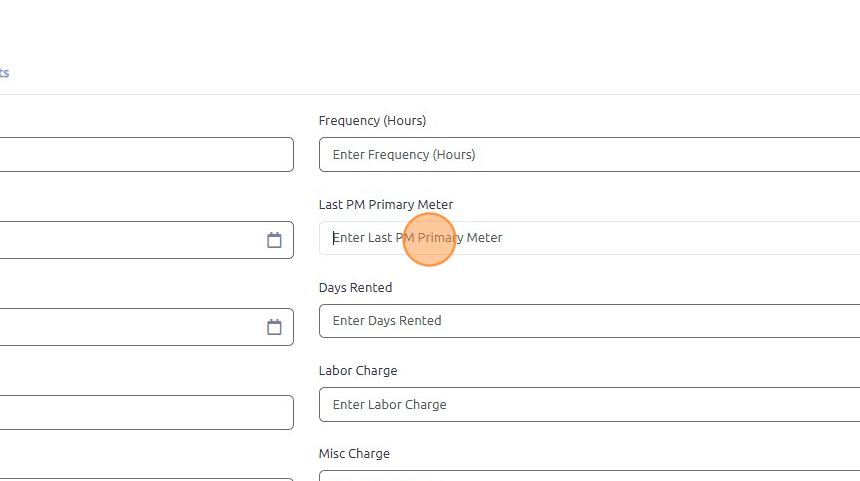Image resolution: width=860 pixels, height=481 pixels.
Task: Click the Last PM Primary Meter label
Action: [x=385, y=205]
